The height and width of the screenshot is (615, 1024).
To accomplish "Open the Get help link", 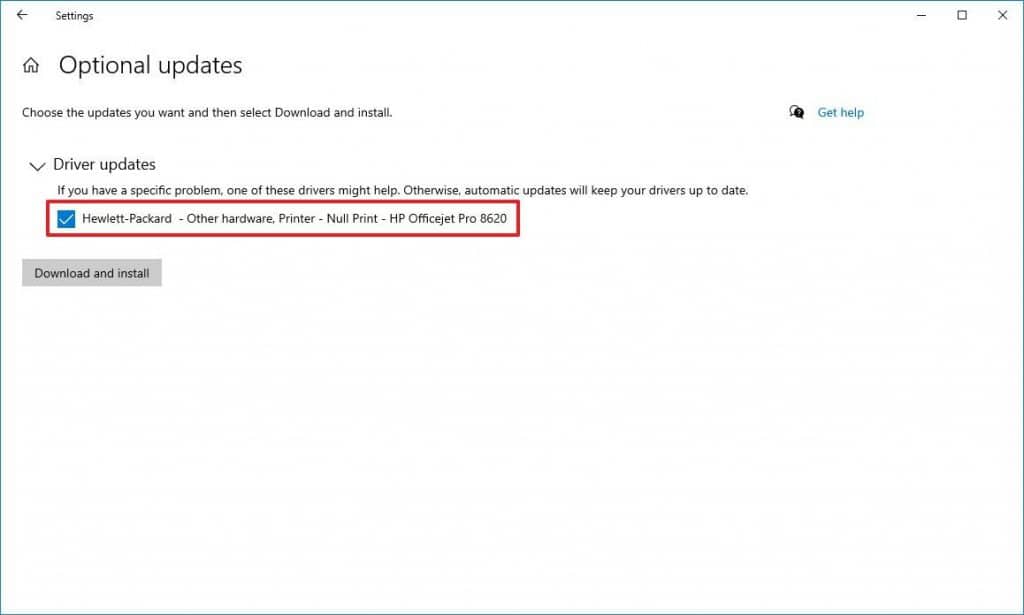I will pyautogui.click(x=840, y=112).
